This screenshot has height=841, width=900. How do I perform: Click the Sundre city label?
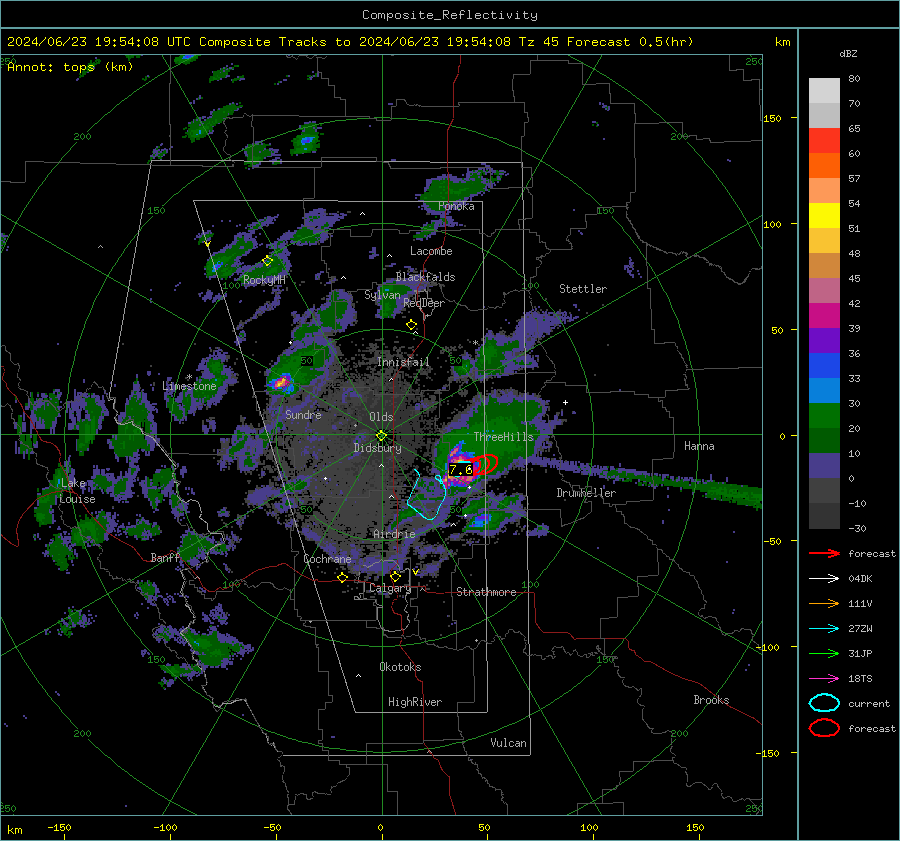click(x=303, y=414)
